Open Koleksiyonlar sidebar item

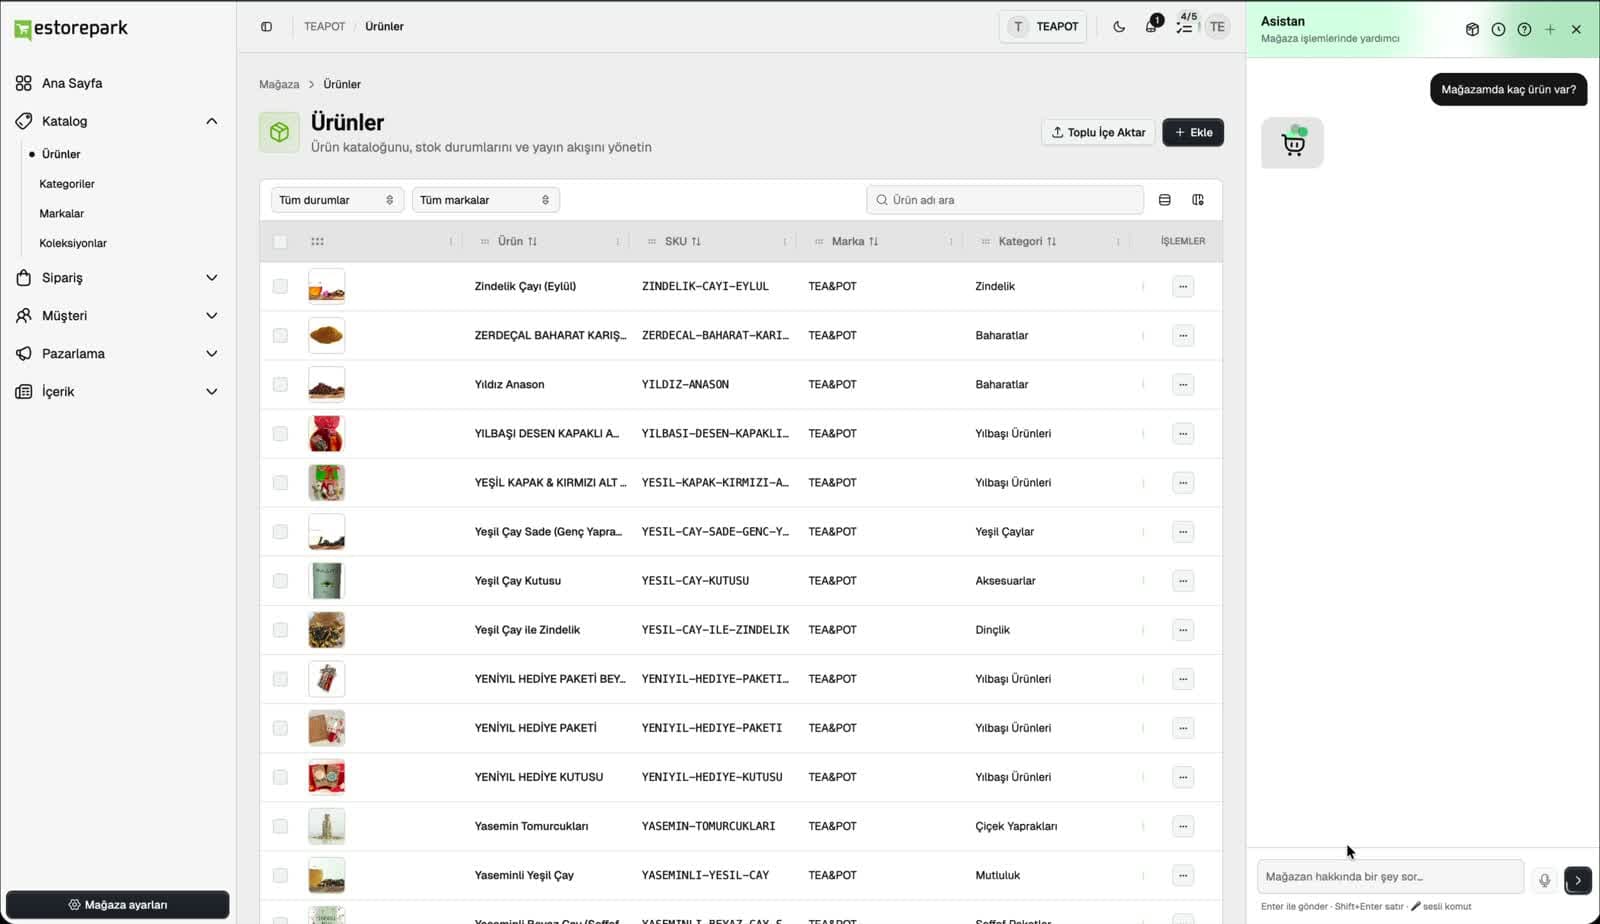click(x=73, y=243)
